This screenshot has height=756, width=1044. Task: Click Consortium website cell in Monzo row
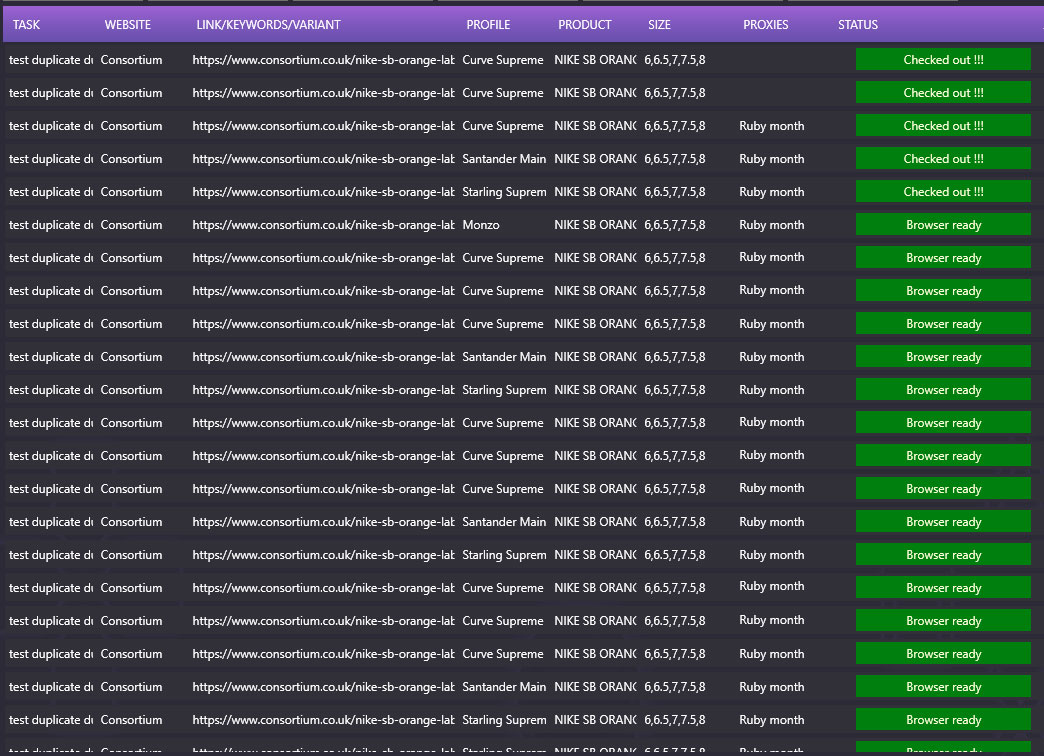pos(131,225)
